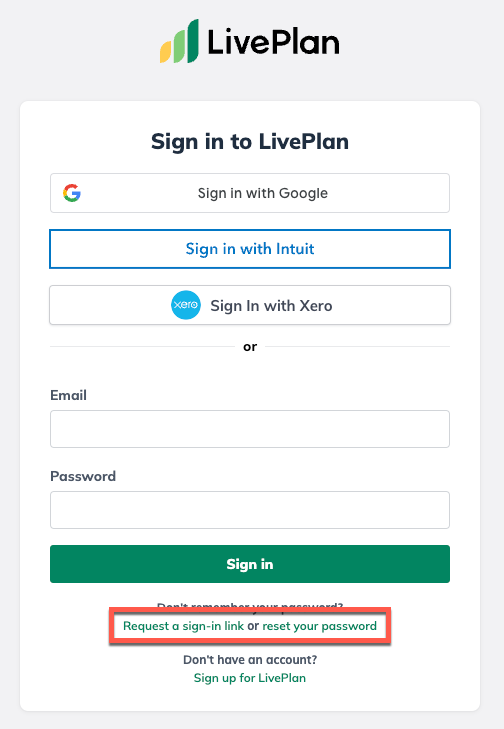
Task: Click the Password field label
Action: point(83,476)
